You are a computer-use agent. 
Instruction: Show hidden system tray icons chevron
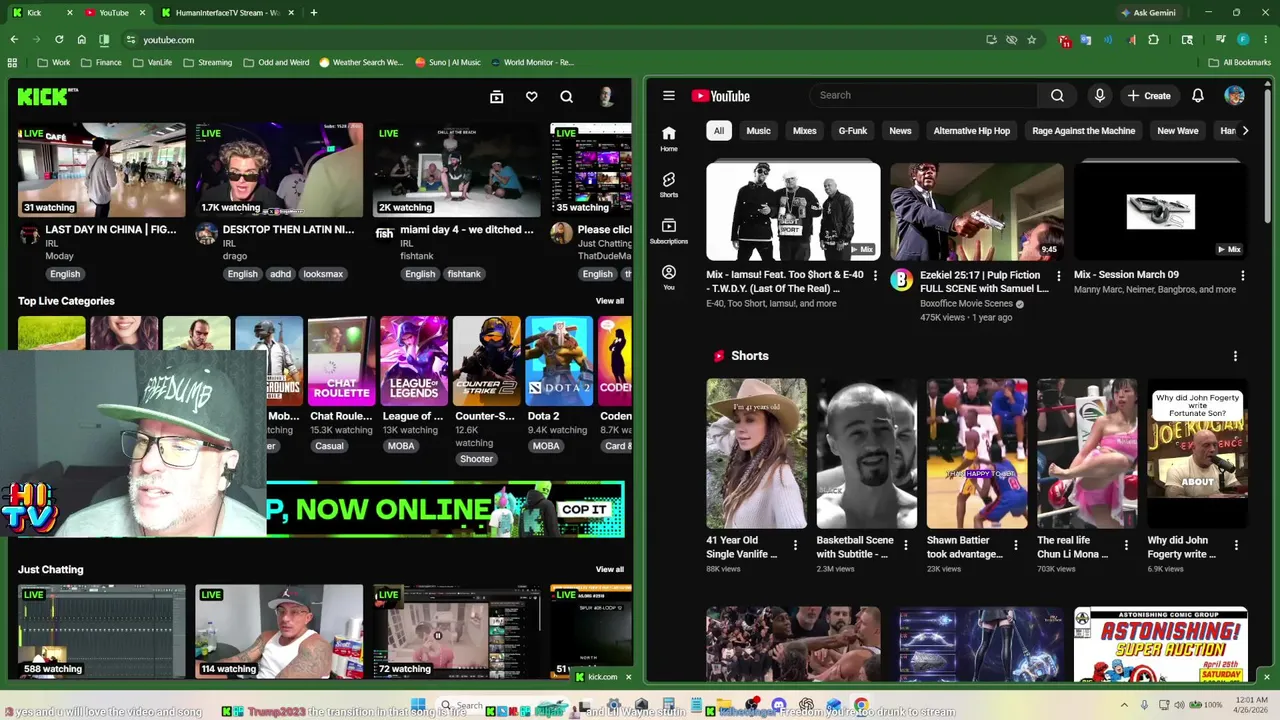(x=1126, y=705)
